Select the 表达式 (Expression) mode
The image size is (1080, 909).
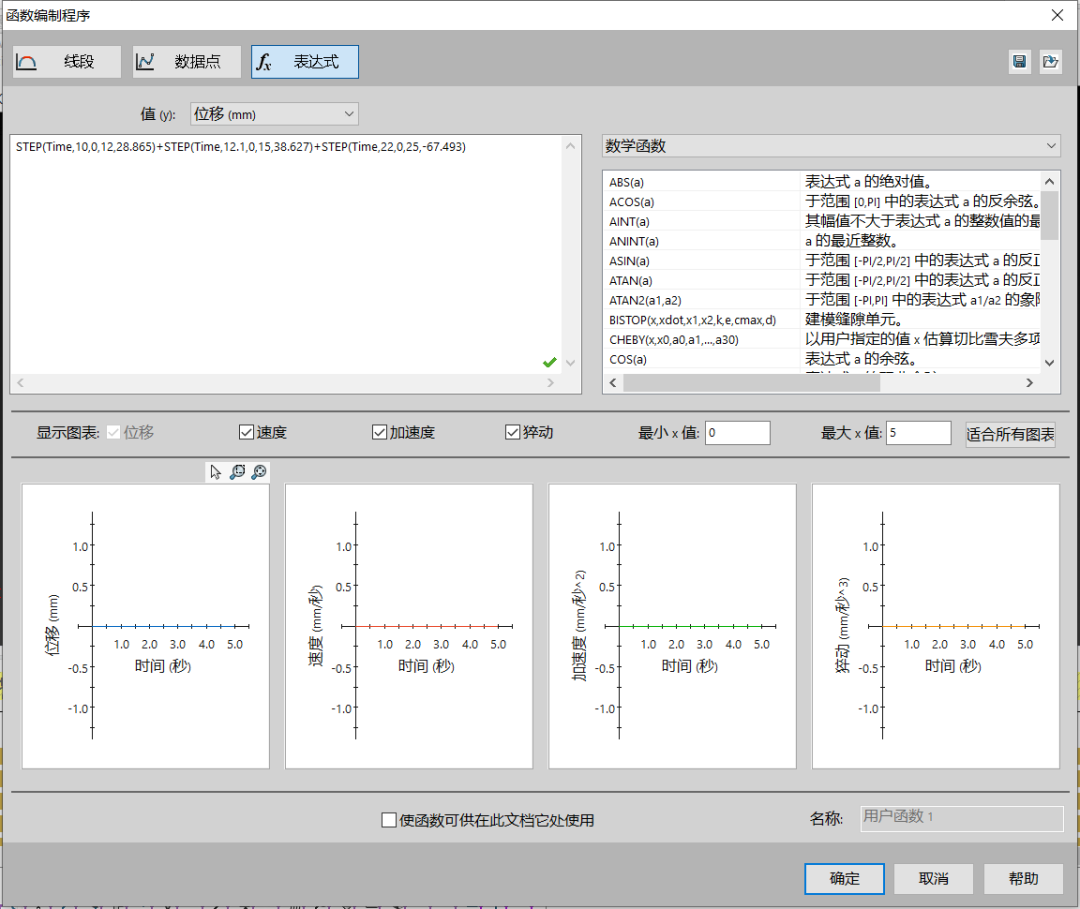pyautogui.click(x=305, y=62)
